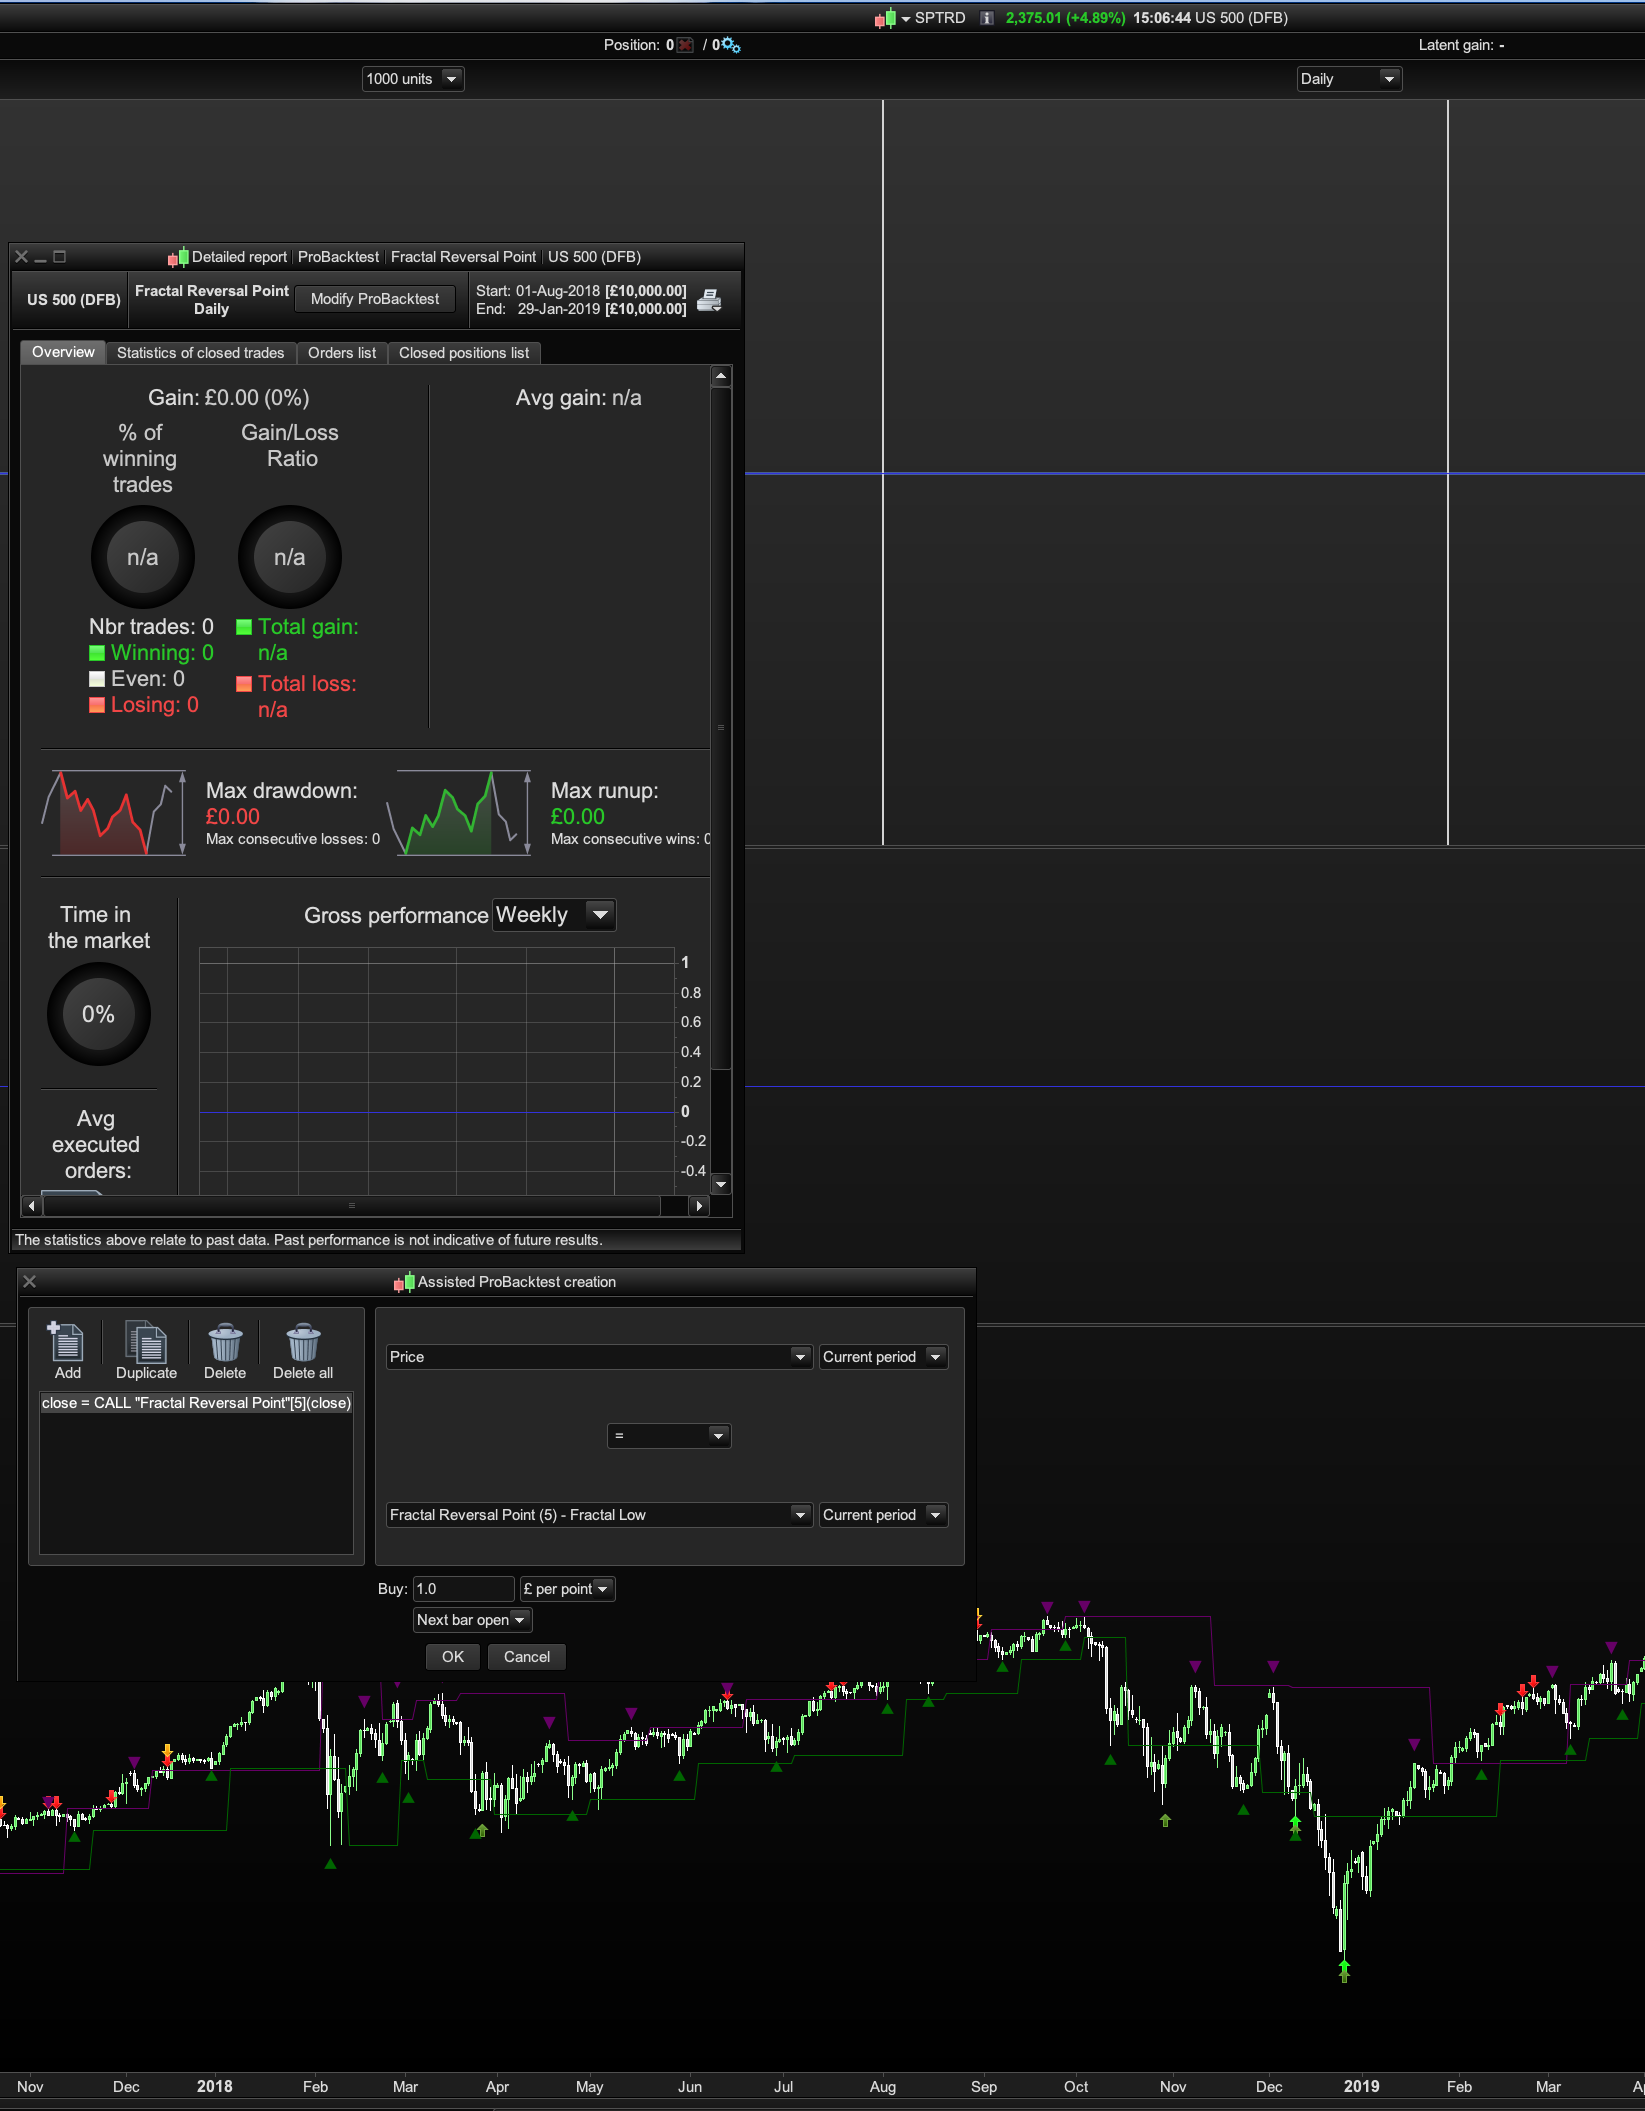Click the red close-position icon beside Position
The height and width of the screenshot is (2111, 1645).
(685, 45)
